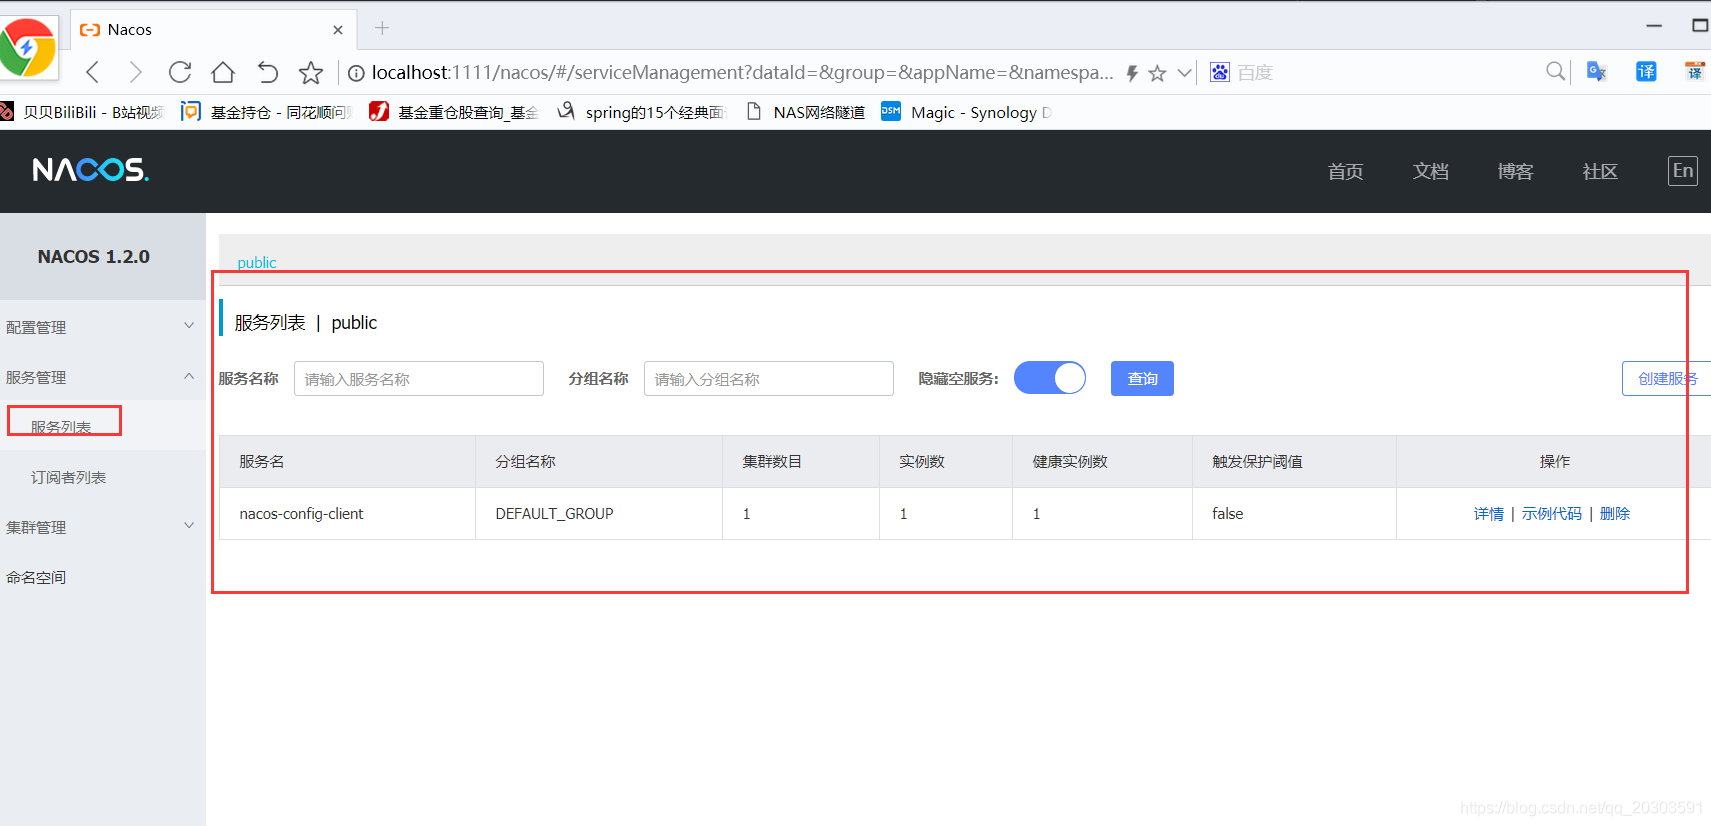Viewport: 1711px width, 826px height.
Task: Open 博客 in Nacos header
Action: (1515, 172)
